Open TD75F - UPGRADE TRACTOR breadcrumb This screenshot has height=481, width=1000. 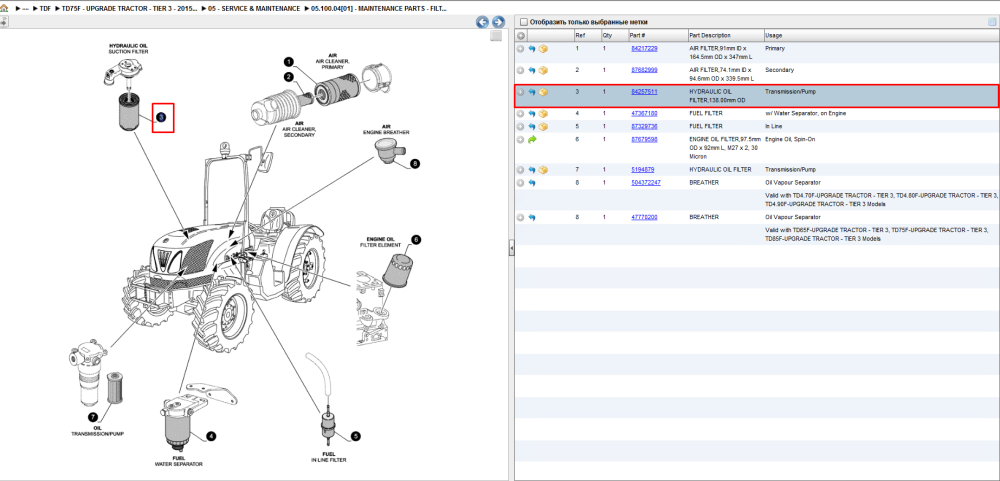(129, 9)
